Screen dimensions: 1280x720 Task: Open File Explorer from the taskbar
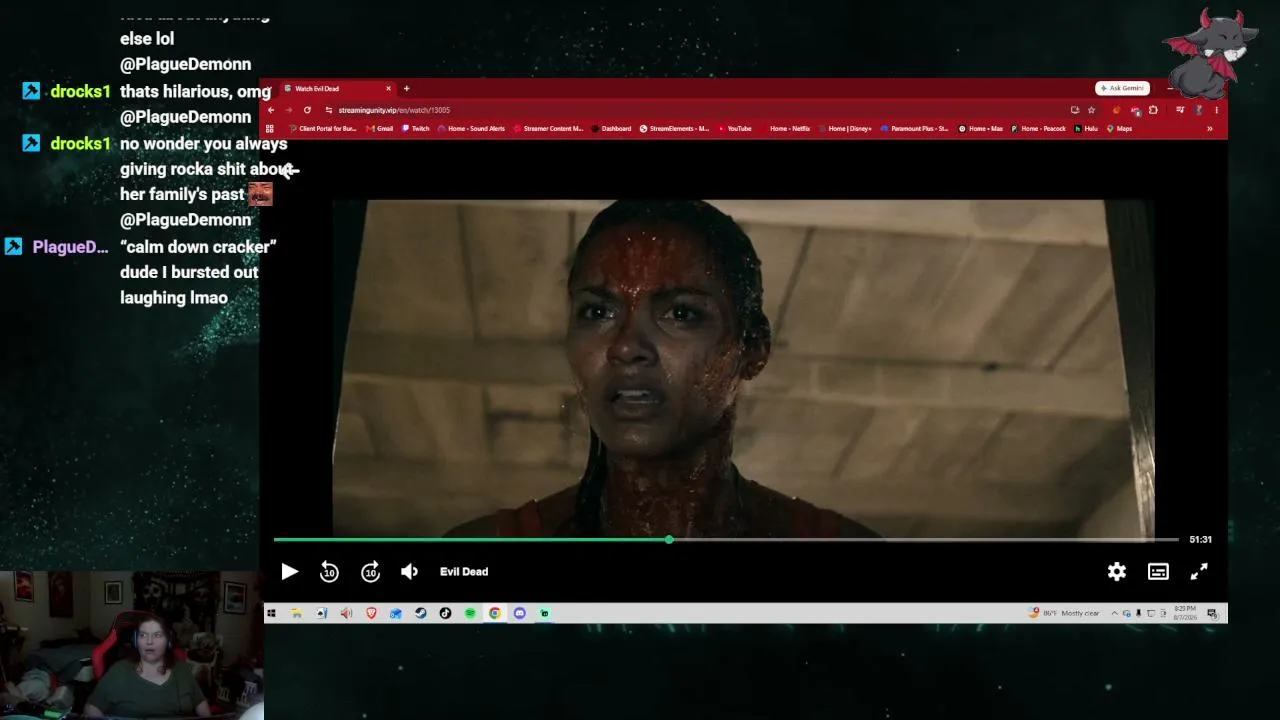pyautogui.click(x=296, y=614)
